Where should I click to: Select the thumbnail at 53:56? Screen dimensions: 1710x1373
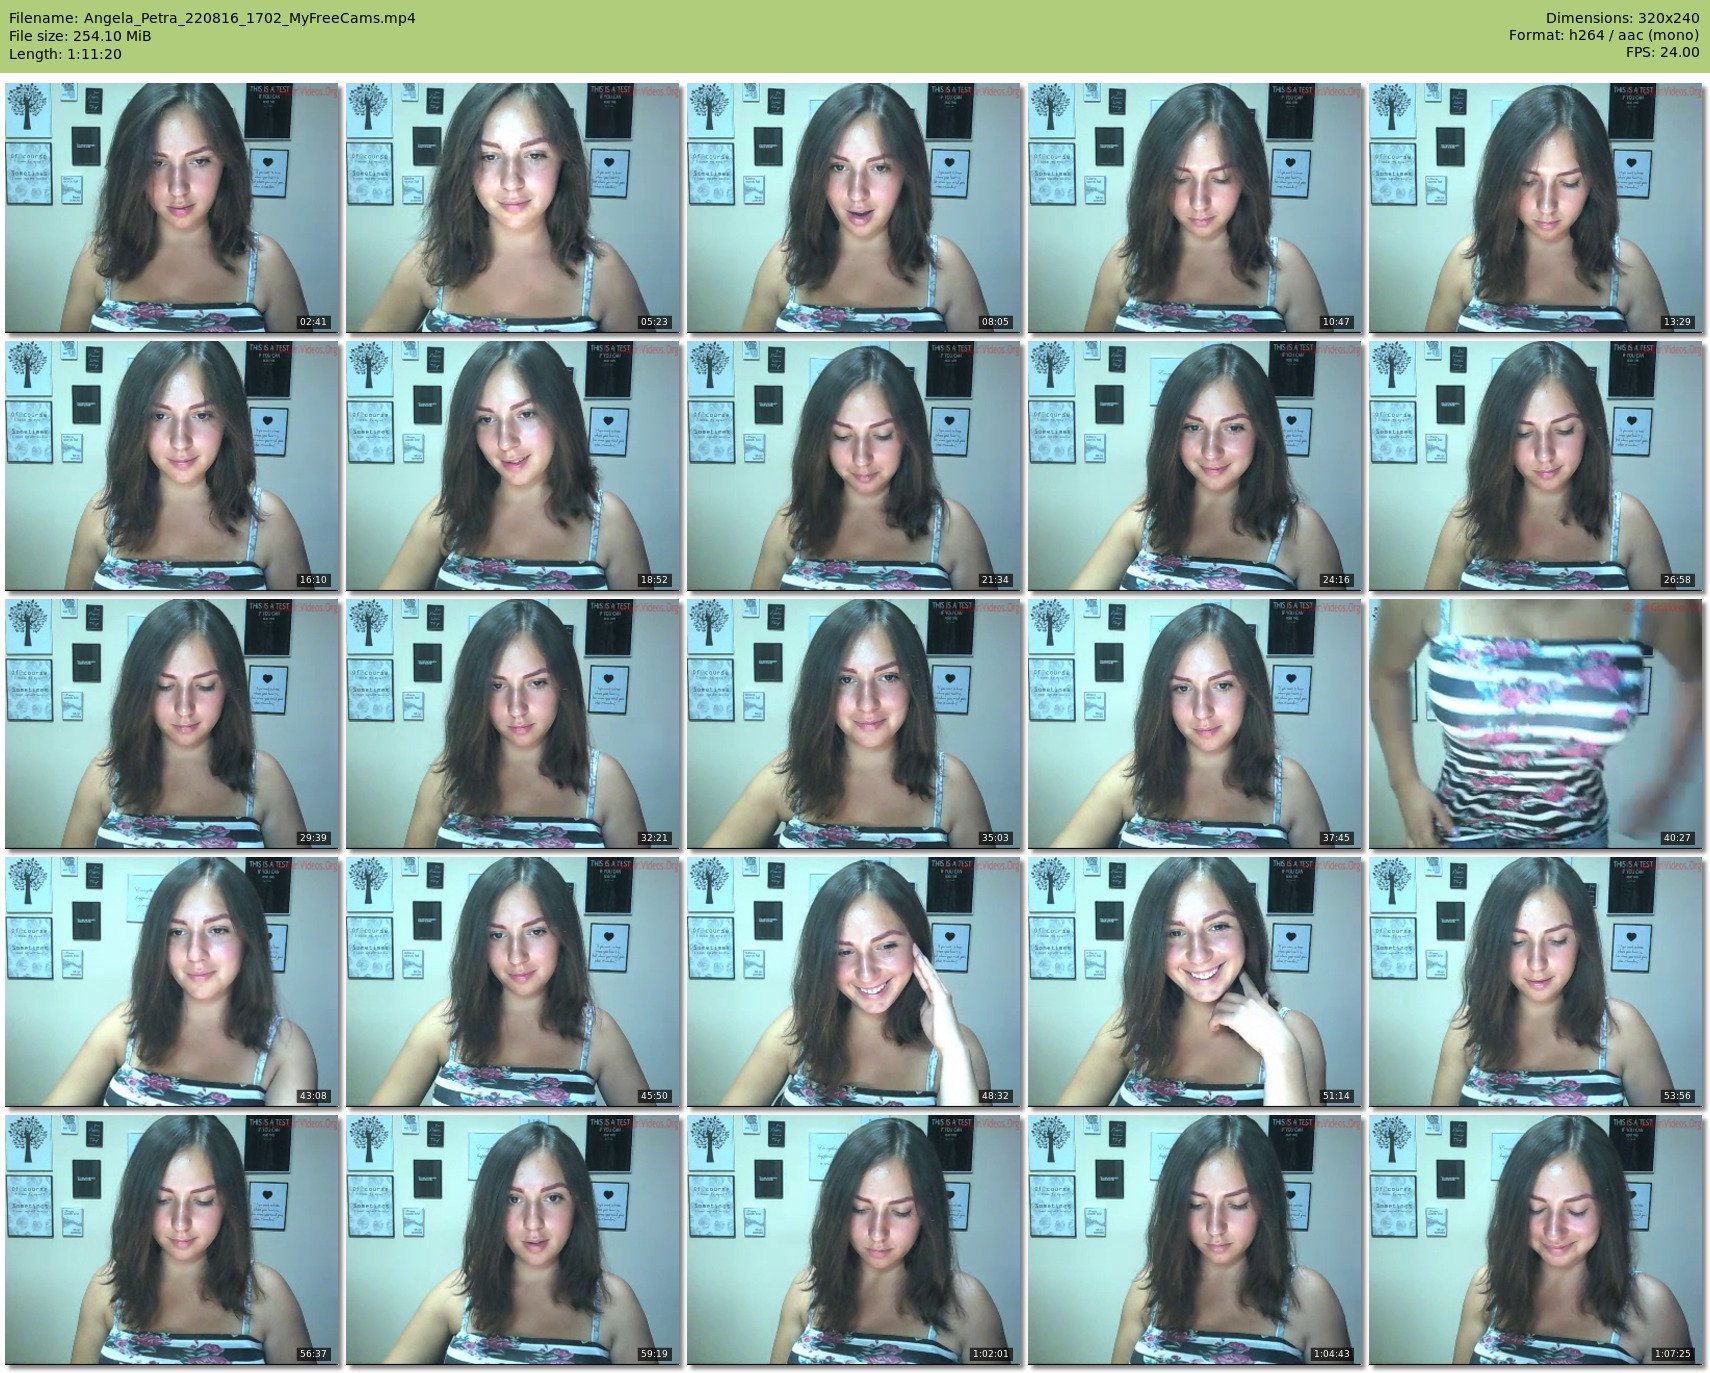[1536, 981]
